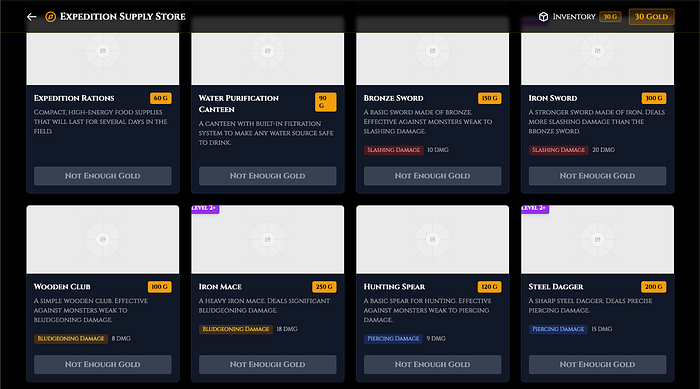
Task: Click the Inventory cube icon
Action: coord(543,17)
